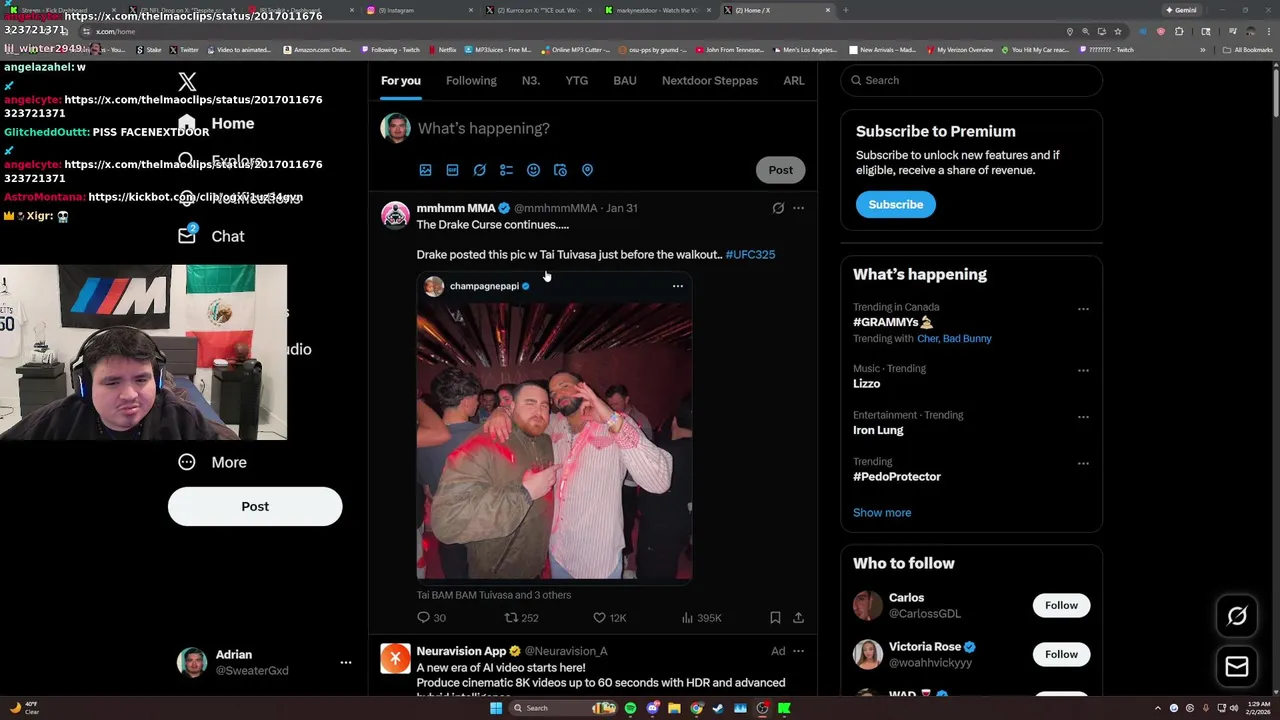
Task: Click Grok actions icon on mmhmm MMA post
Action: tap(778, 208)
